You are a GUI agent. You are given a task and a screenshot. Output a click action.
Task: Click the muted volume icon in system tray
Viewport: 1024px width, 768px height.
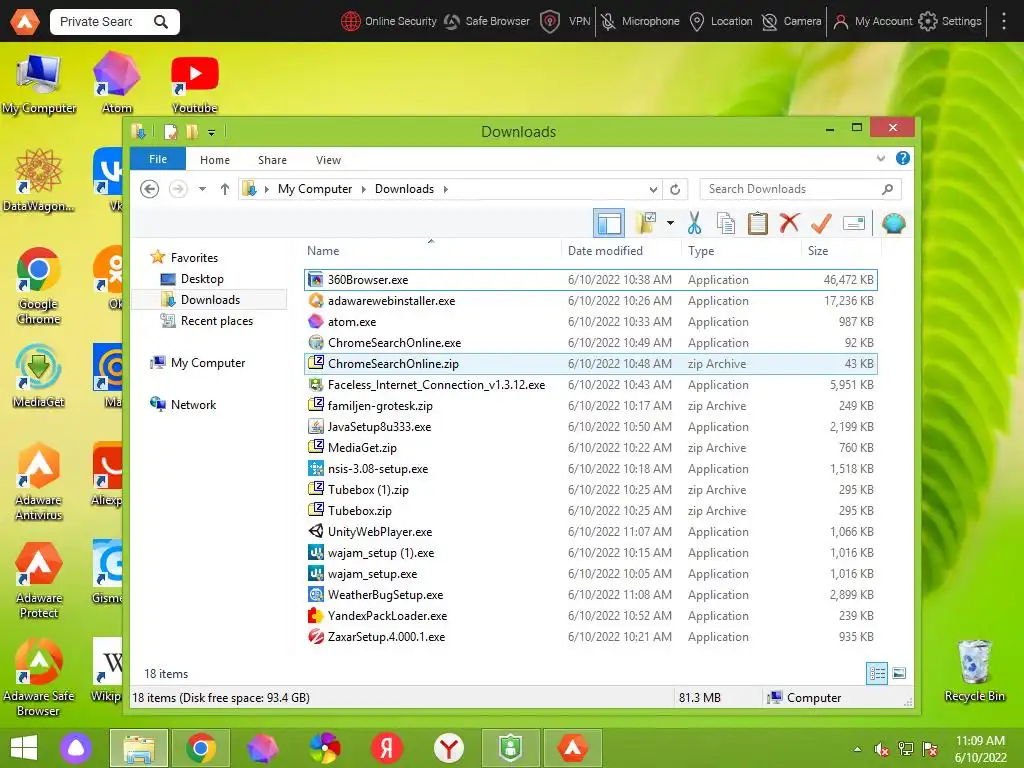pos(881,749)
